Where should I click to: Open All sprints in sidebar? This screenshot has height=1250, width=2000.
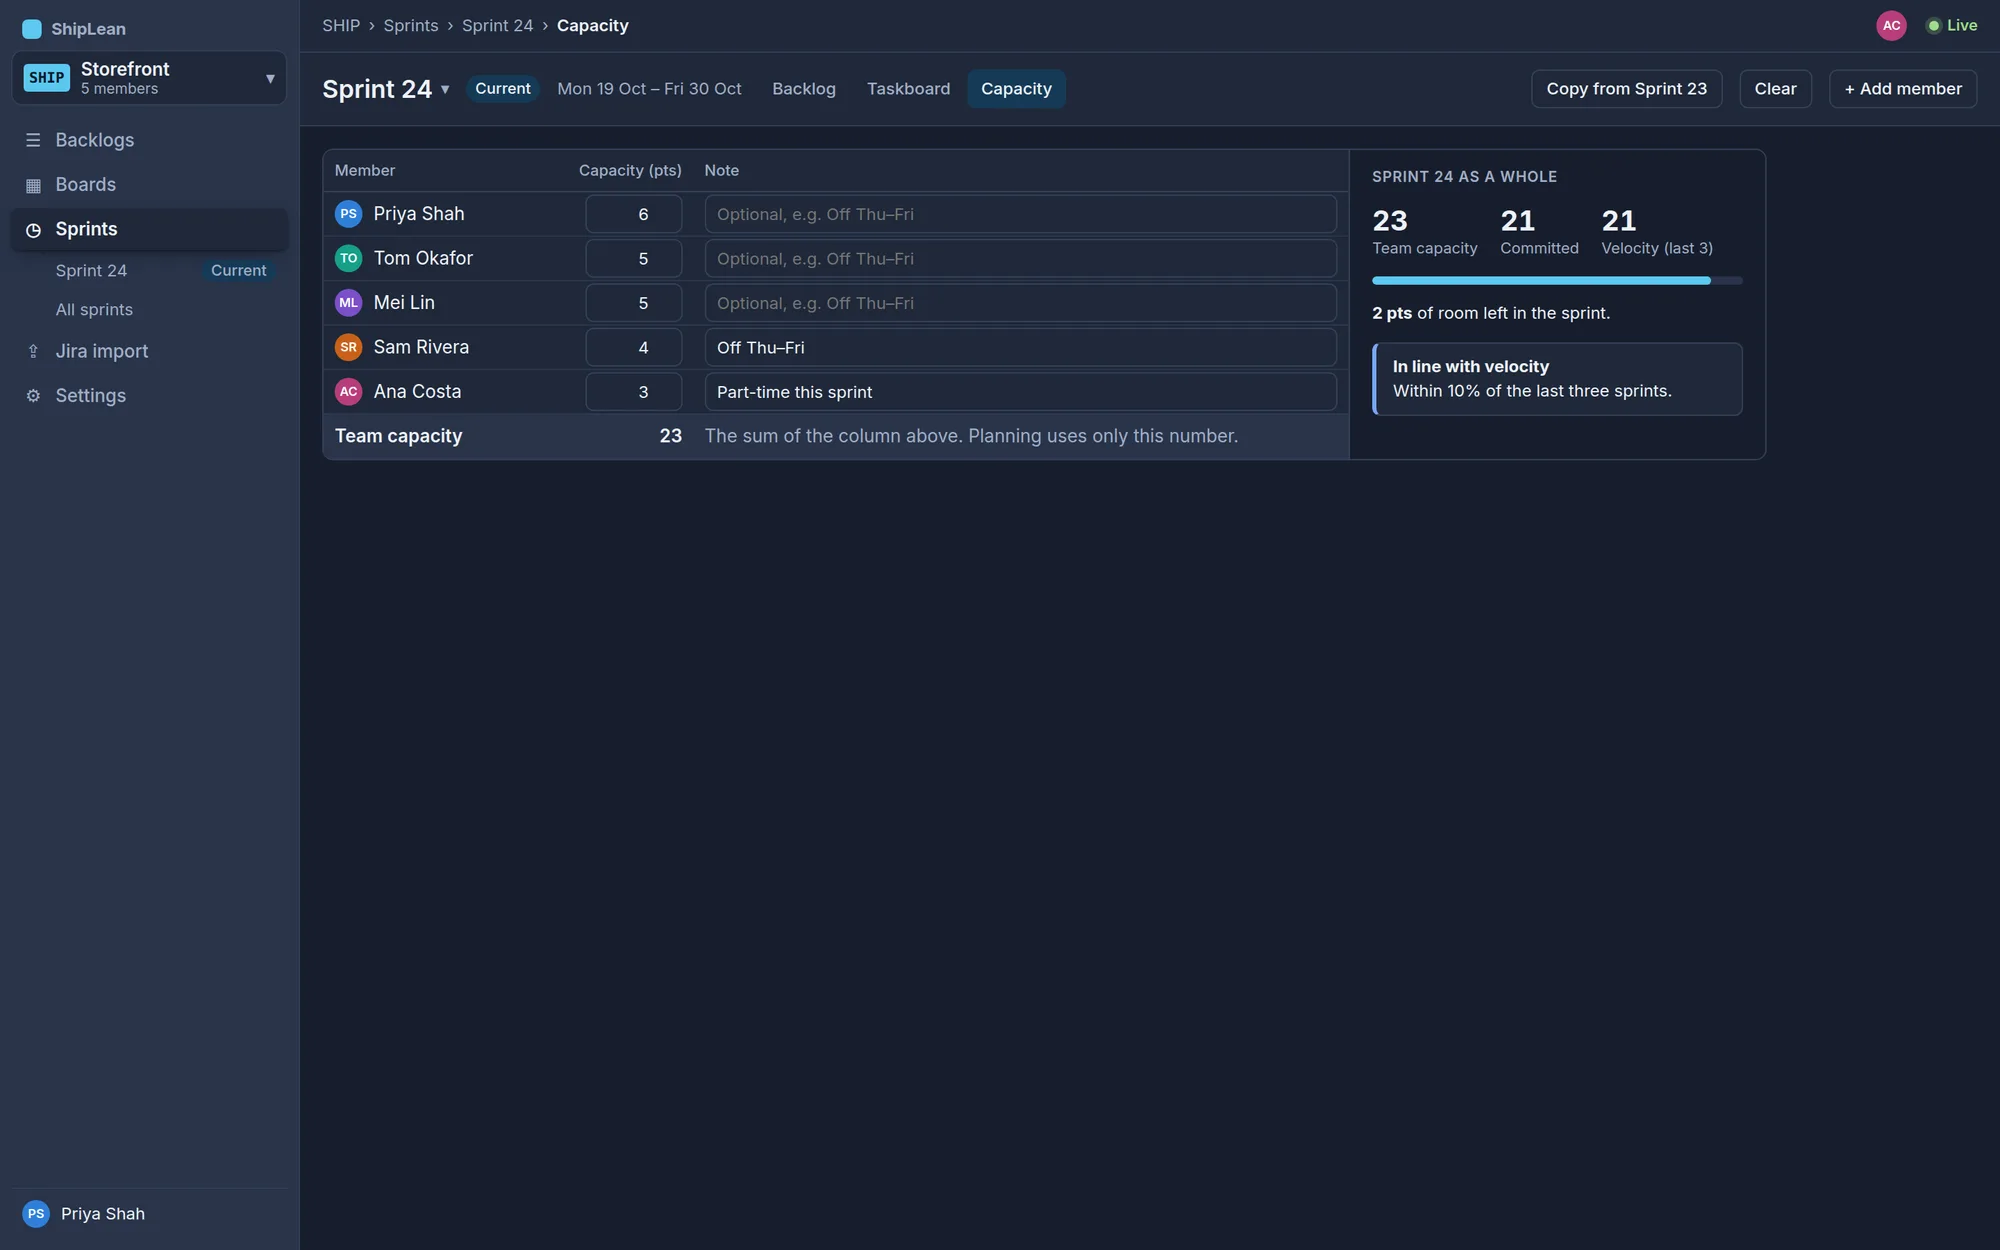coord(150,310)
